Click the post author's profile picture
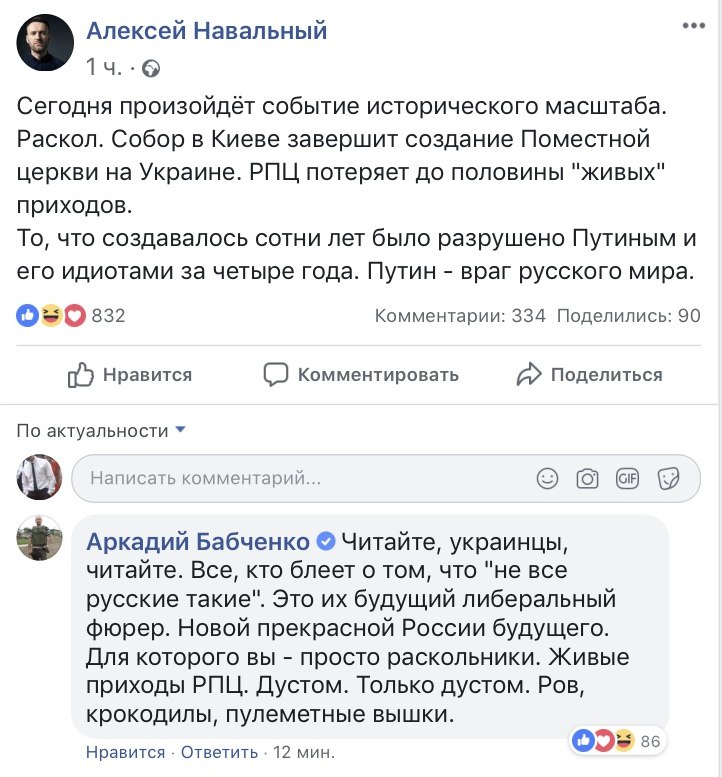The image size is (722, 777). click(x=45, y=42)
